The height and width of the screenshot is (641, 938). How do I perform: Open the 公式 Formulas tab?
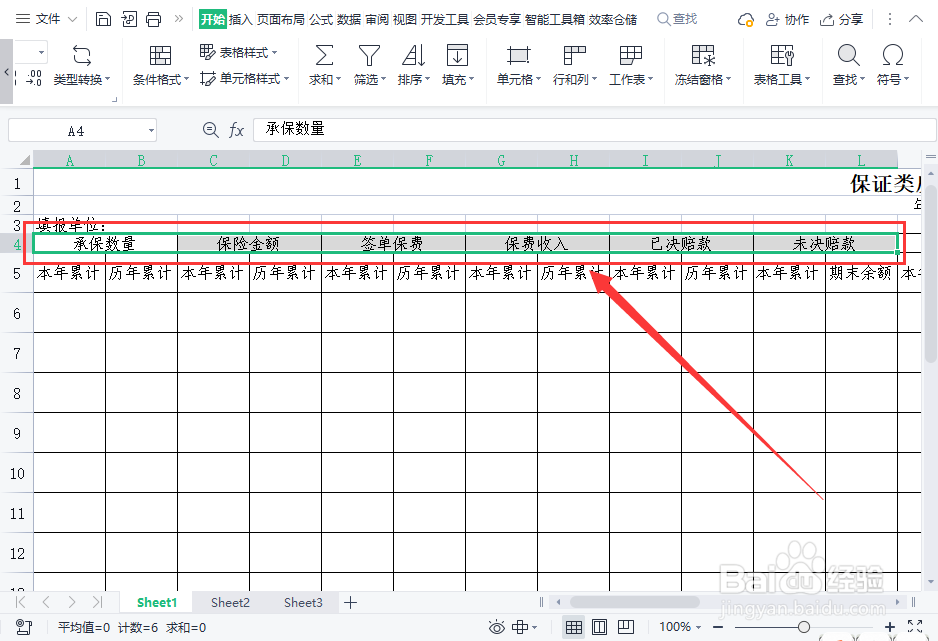point(321,20)
